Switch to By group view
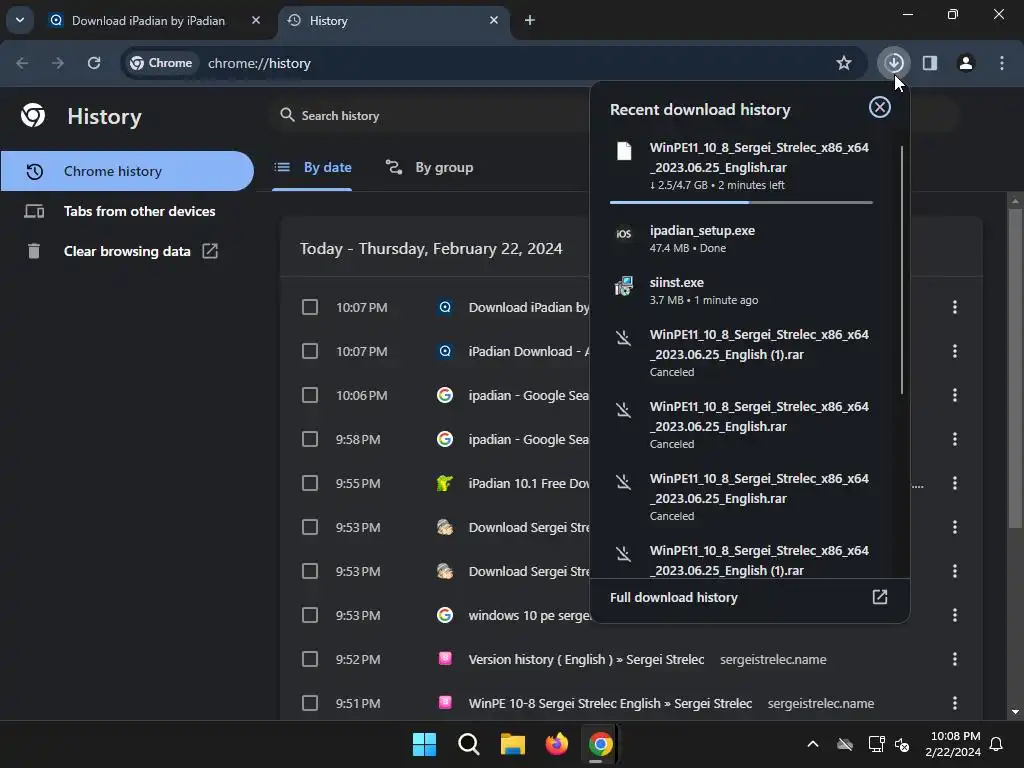This screenshot has height=768, width=1024. tap(429, 168)
